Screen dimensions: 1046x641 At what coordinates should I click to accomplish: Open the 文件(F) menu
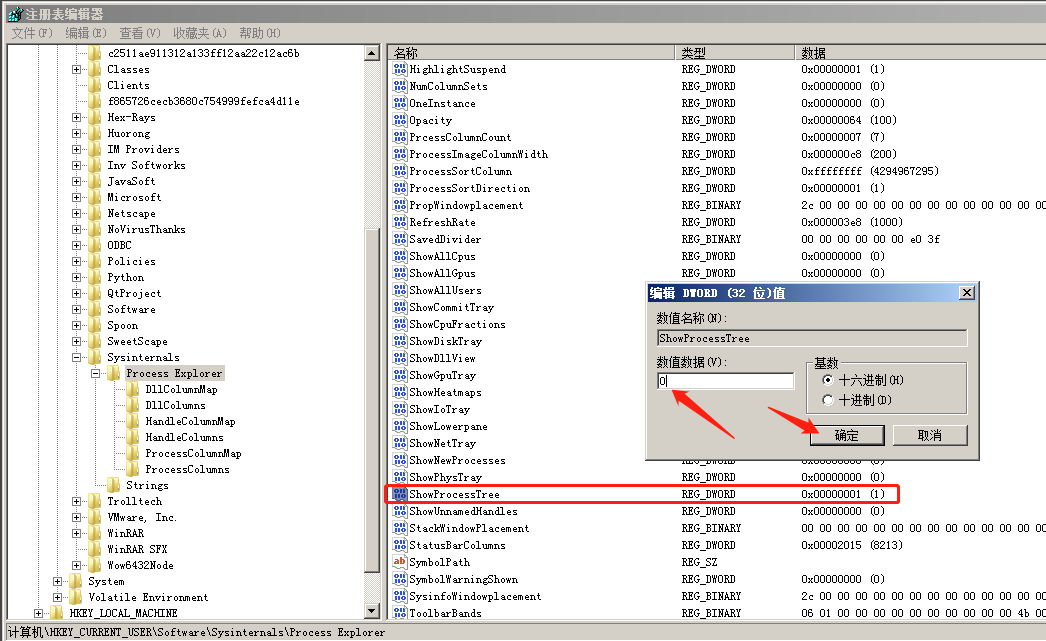click(x=32, y=33)
